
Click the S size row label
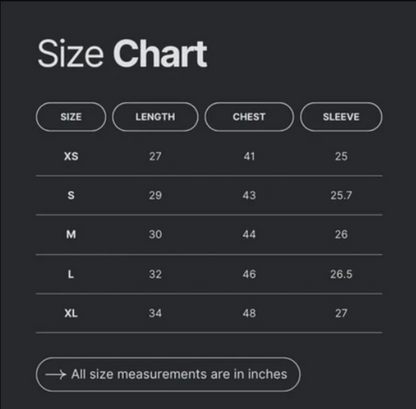(x=71, y=195)
